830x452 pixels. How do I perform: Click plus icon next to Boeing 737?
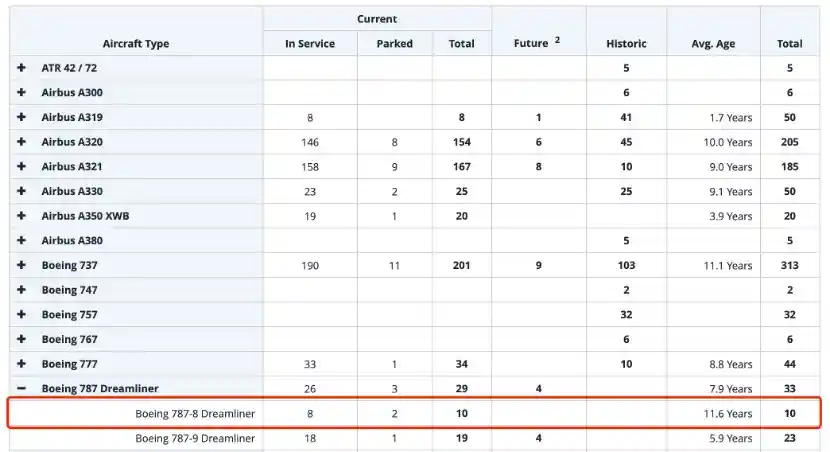coord(21,265)
